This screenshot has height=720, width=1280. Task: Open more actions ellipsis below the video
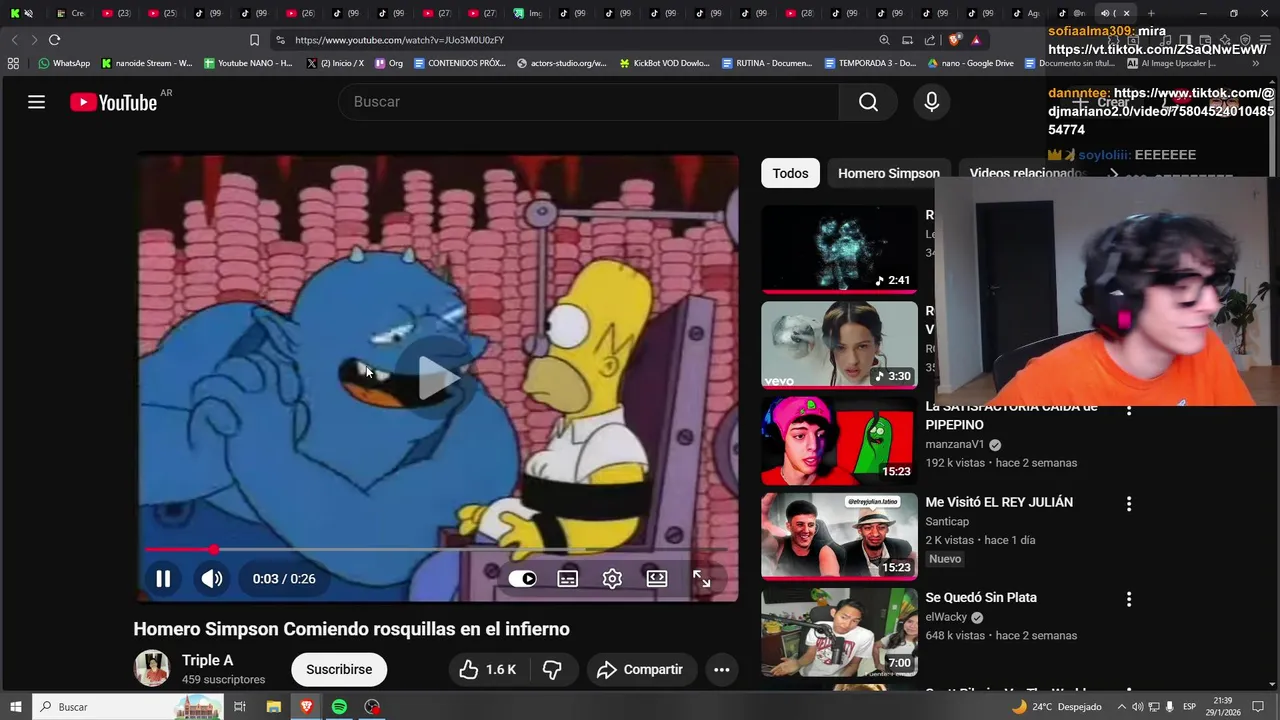[x=721, y=670]
